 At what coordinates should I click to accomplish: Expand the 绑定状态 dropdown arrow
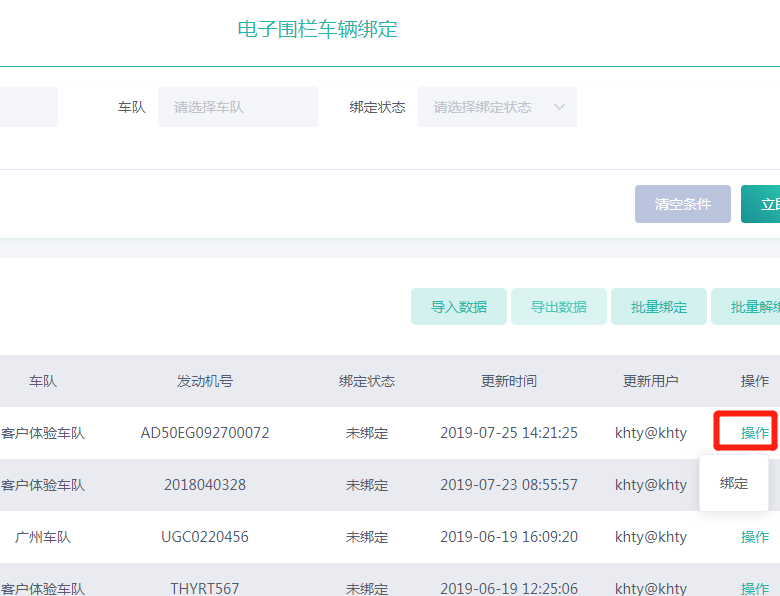(x=558, y=107)
